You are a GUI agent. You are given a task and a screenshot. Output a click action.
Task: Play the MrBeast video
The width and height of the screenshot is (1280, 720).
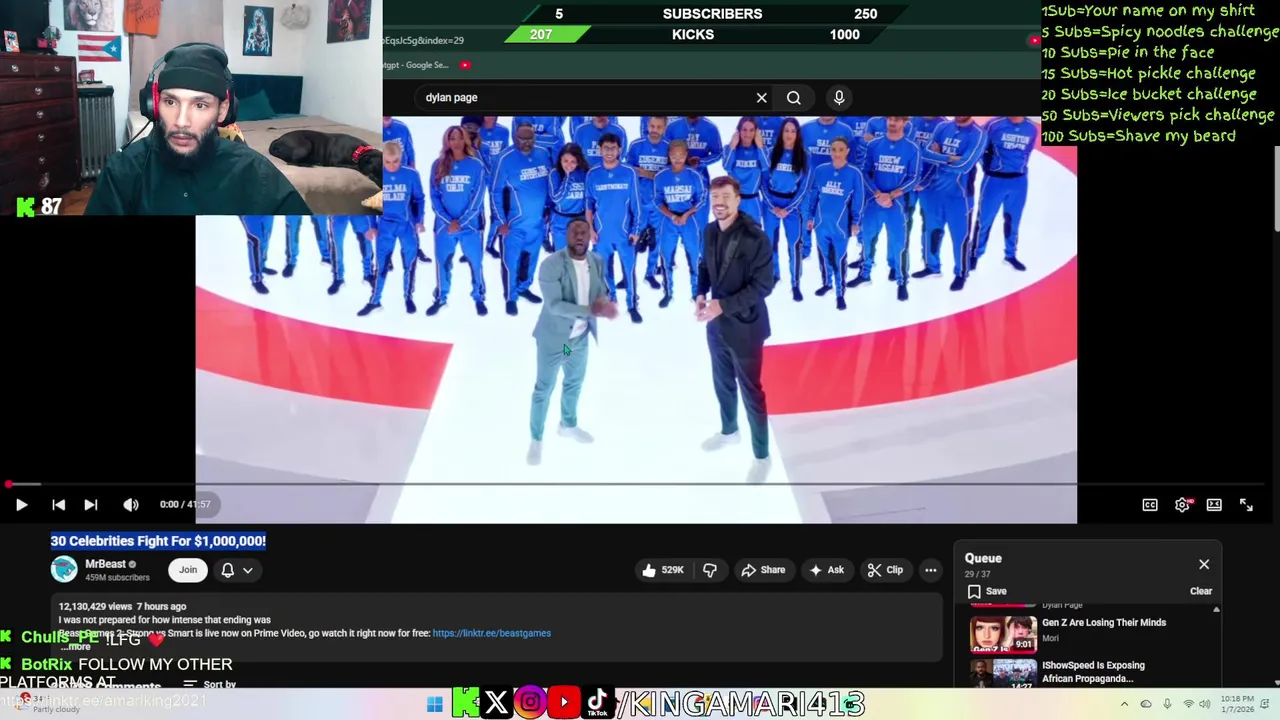[x=21, y=505]
